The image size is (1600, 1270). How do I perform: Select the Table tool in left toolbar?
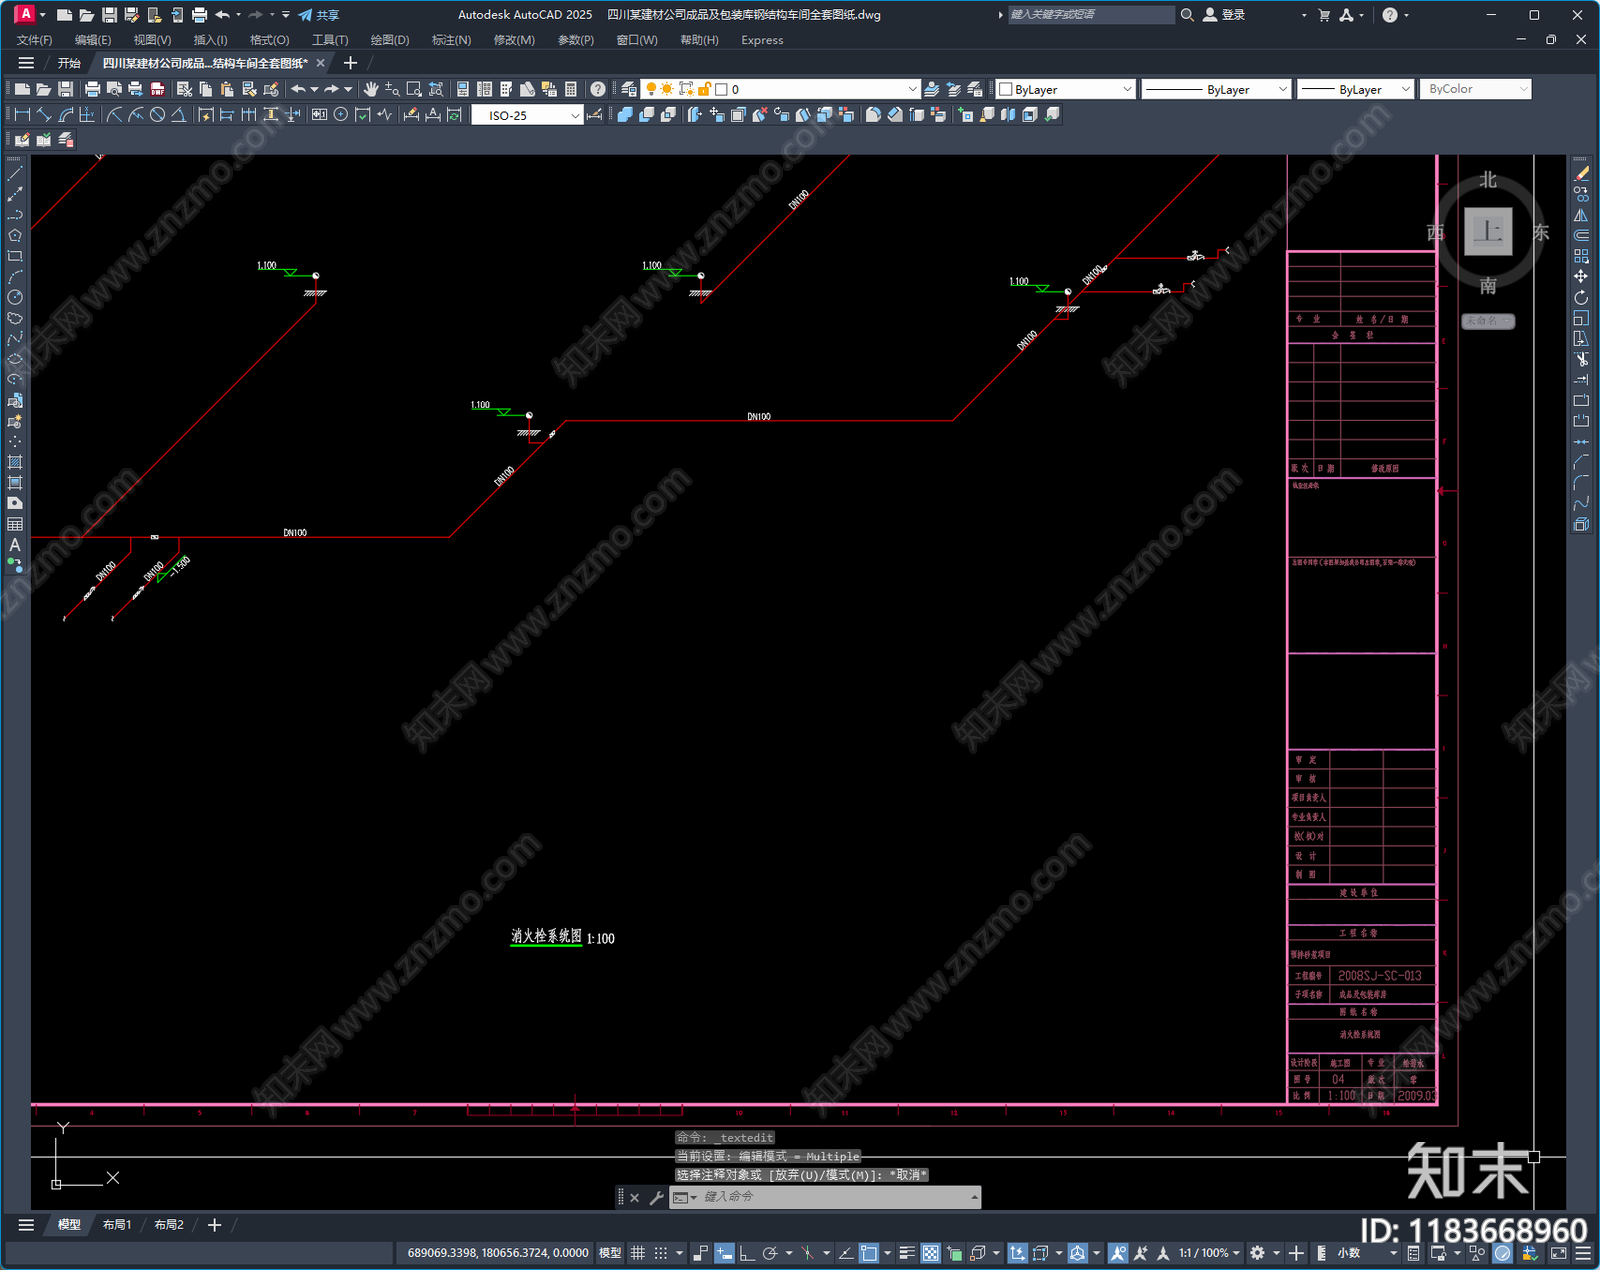click(15, 524)
